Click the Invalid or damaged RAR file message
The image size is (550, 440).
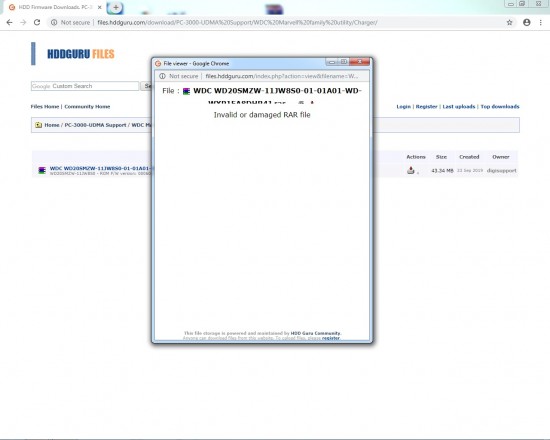pyautogui.click(x=262, y=115)
